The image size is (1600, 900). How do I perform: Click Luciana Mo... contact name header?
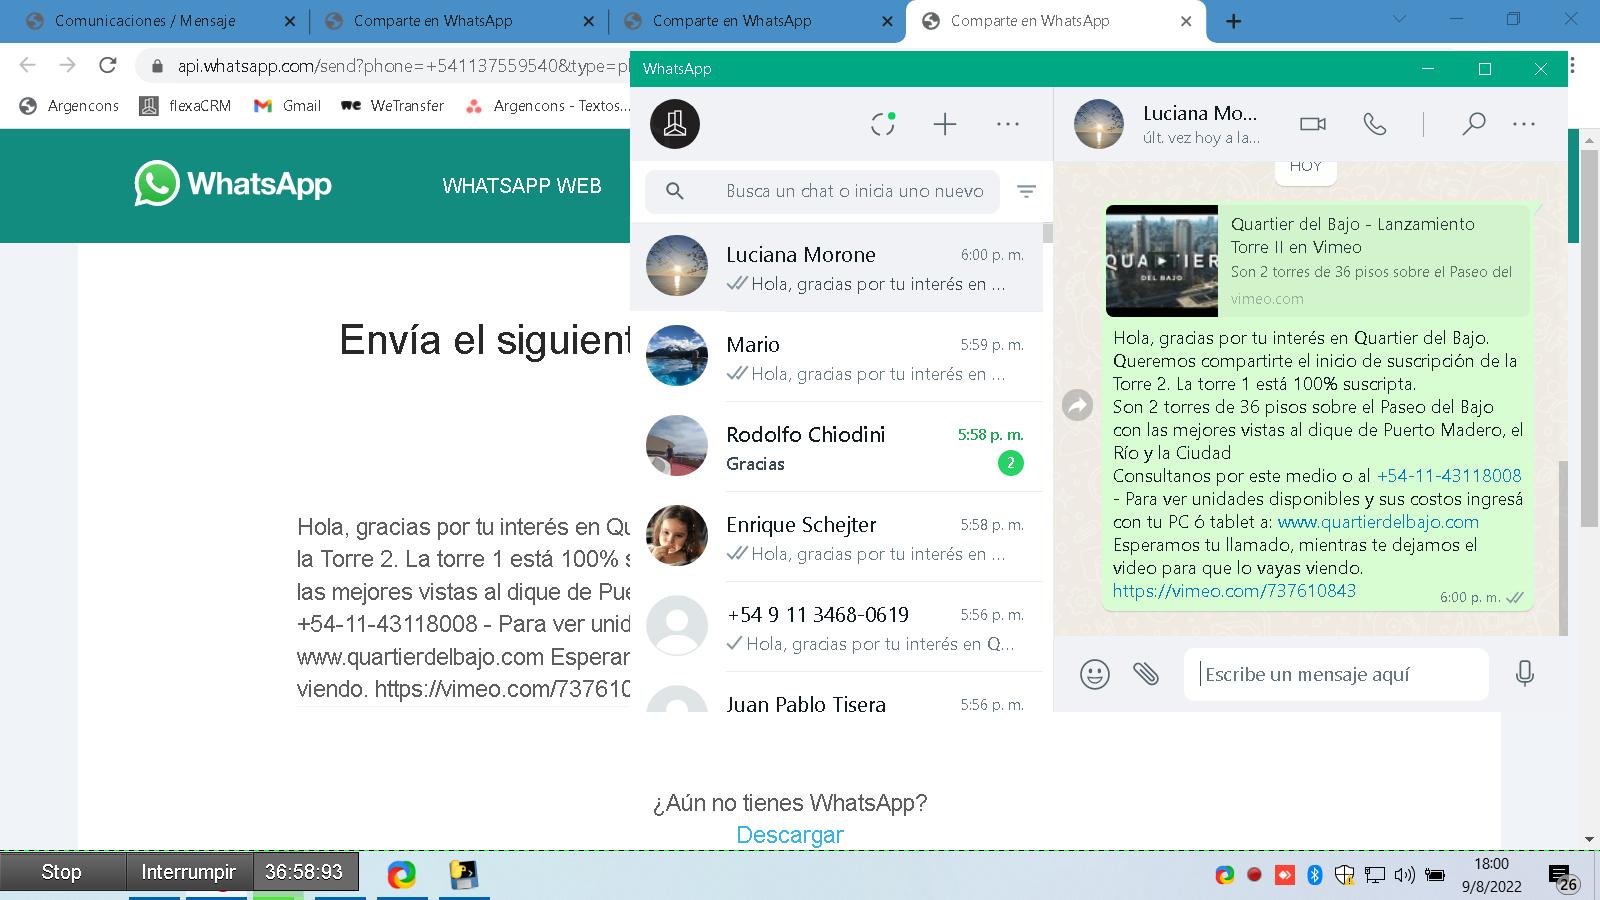[1200, 114]
